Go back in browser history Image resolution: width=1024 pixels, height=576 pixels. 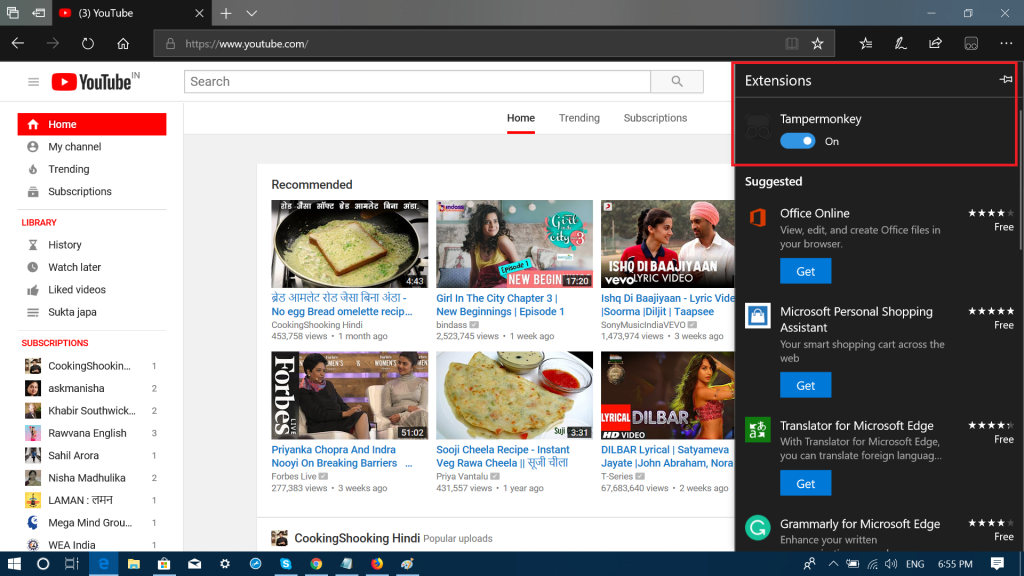pyautogui.click(x=18, y=44)
